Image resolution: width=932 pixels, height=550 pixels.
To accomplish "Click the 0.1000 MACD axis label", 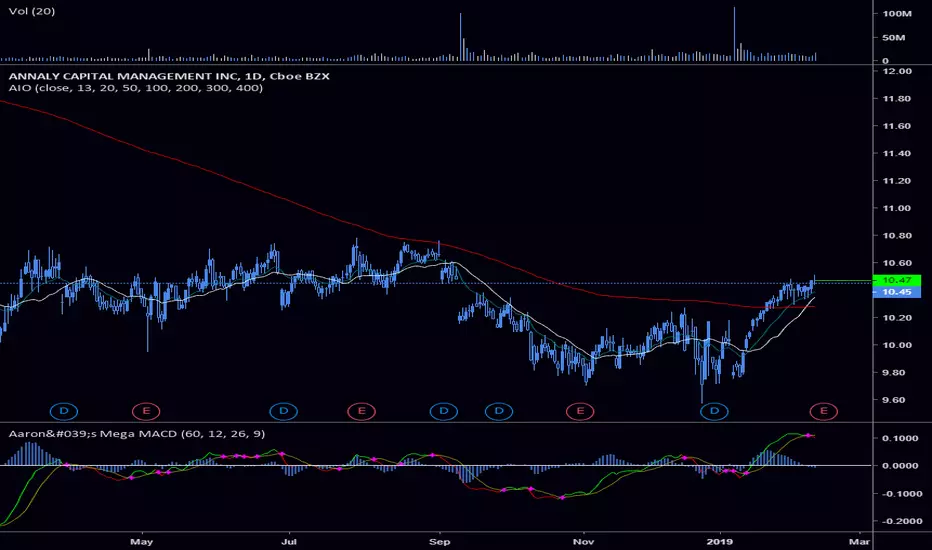I will (x=902, y=438).
